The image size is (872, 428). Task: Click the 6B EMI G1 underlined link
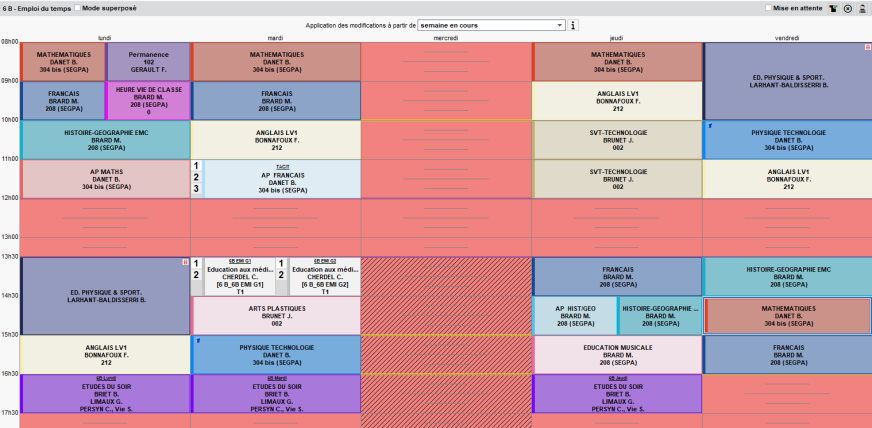coord(240,261)
